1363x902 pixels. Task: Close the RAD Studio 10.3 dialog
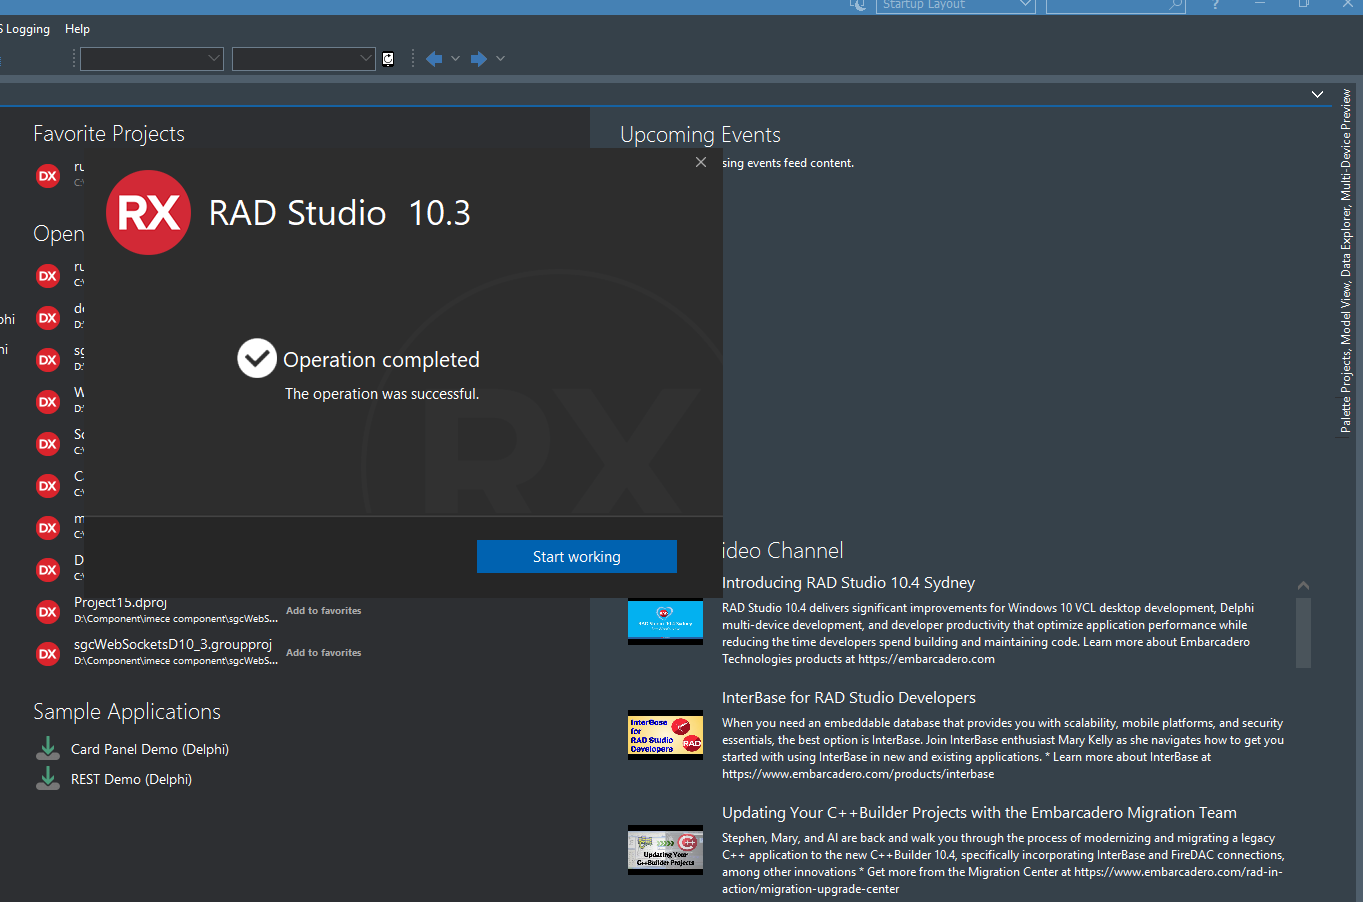(x=701, y=162)
